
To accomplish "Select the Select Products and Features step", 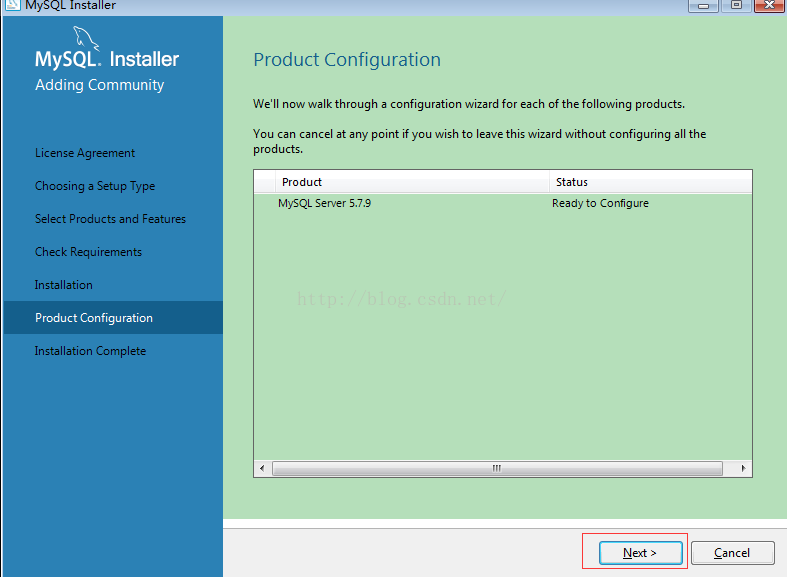I will click(110, 219).
